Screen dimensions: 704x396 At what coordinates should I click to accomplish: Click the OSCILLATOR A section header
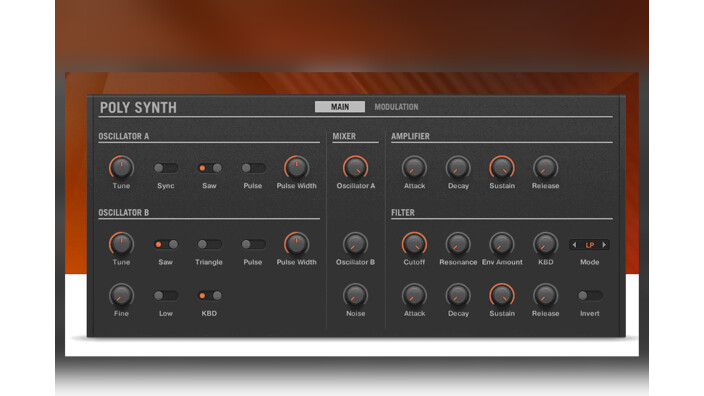pos(123,136)
